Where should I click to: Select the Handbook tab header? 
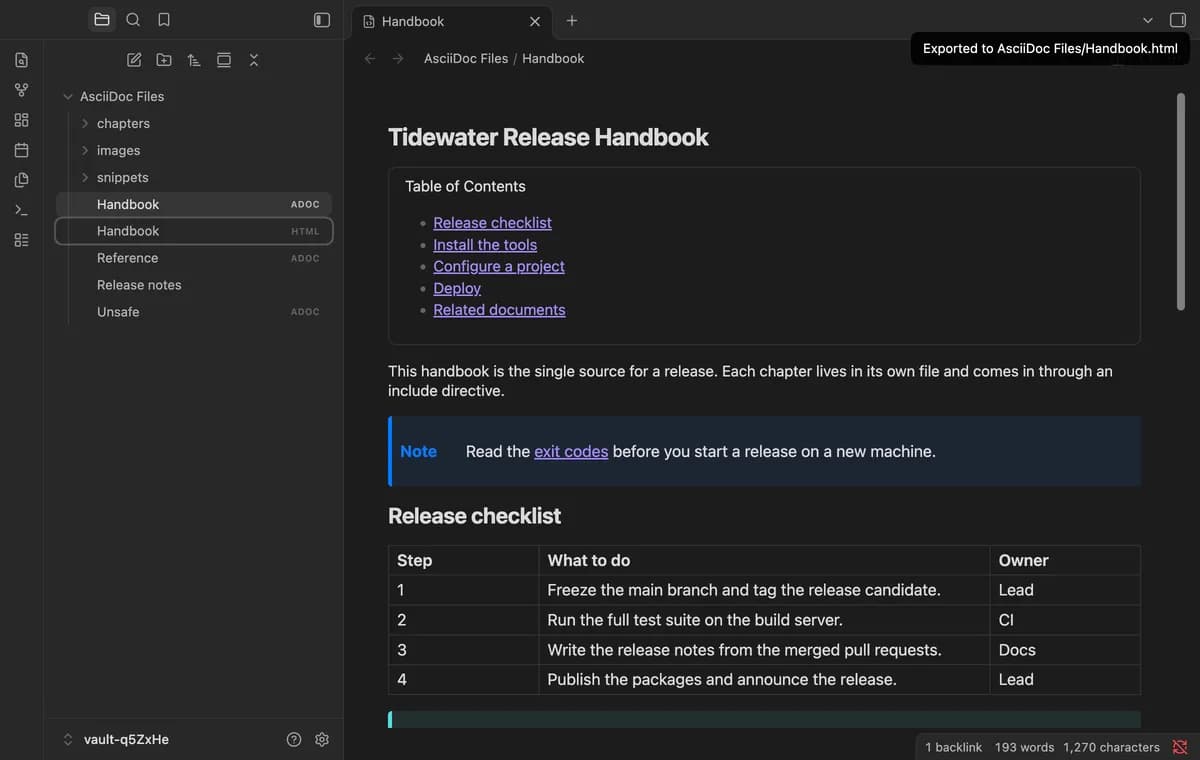click(452, 21)
